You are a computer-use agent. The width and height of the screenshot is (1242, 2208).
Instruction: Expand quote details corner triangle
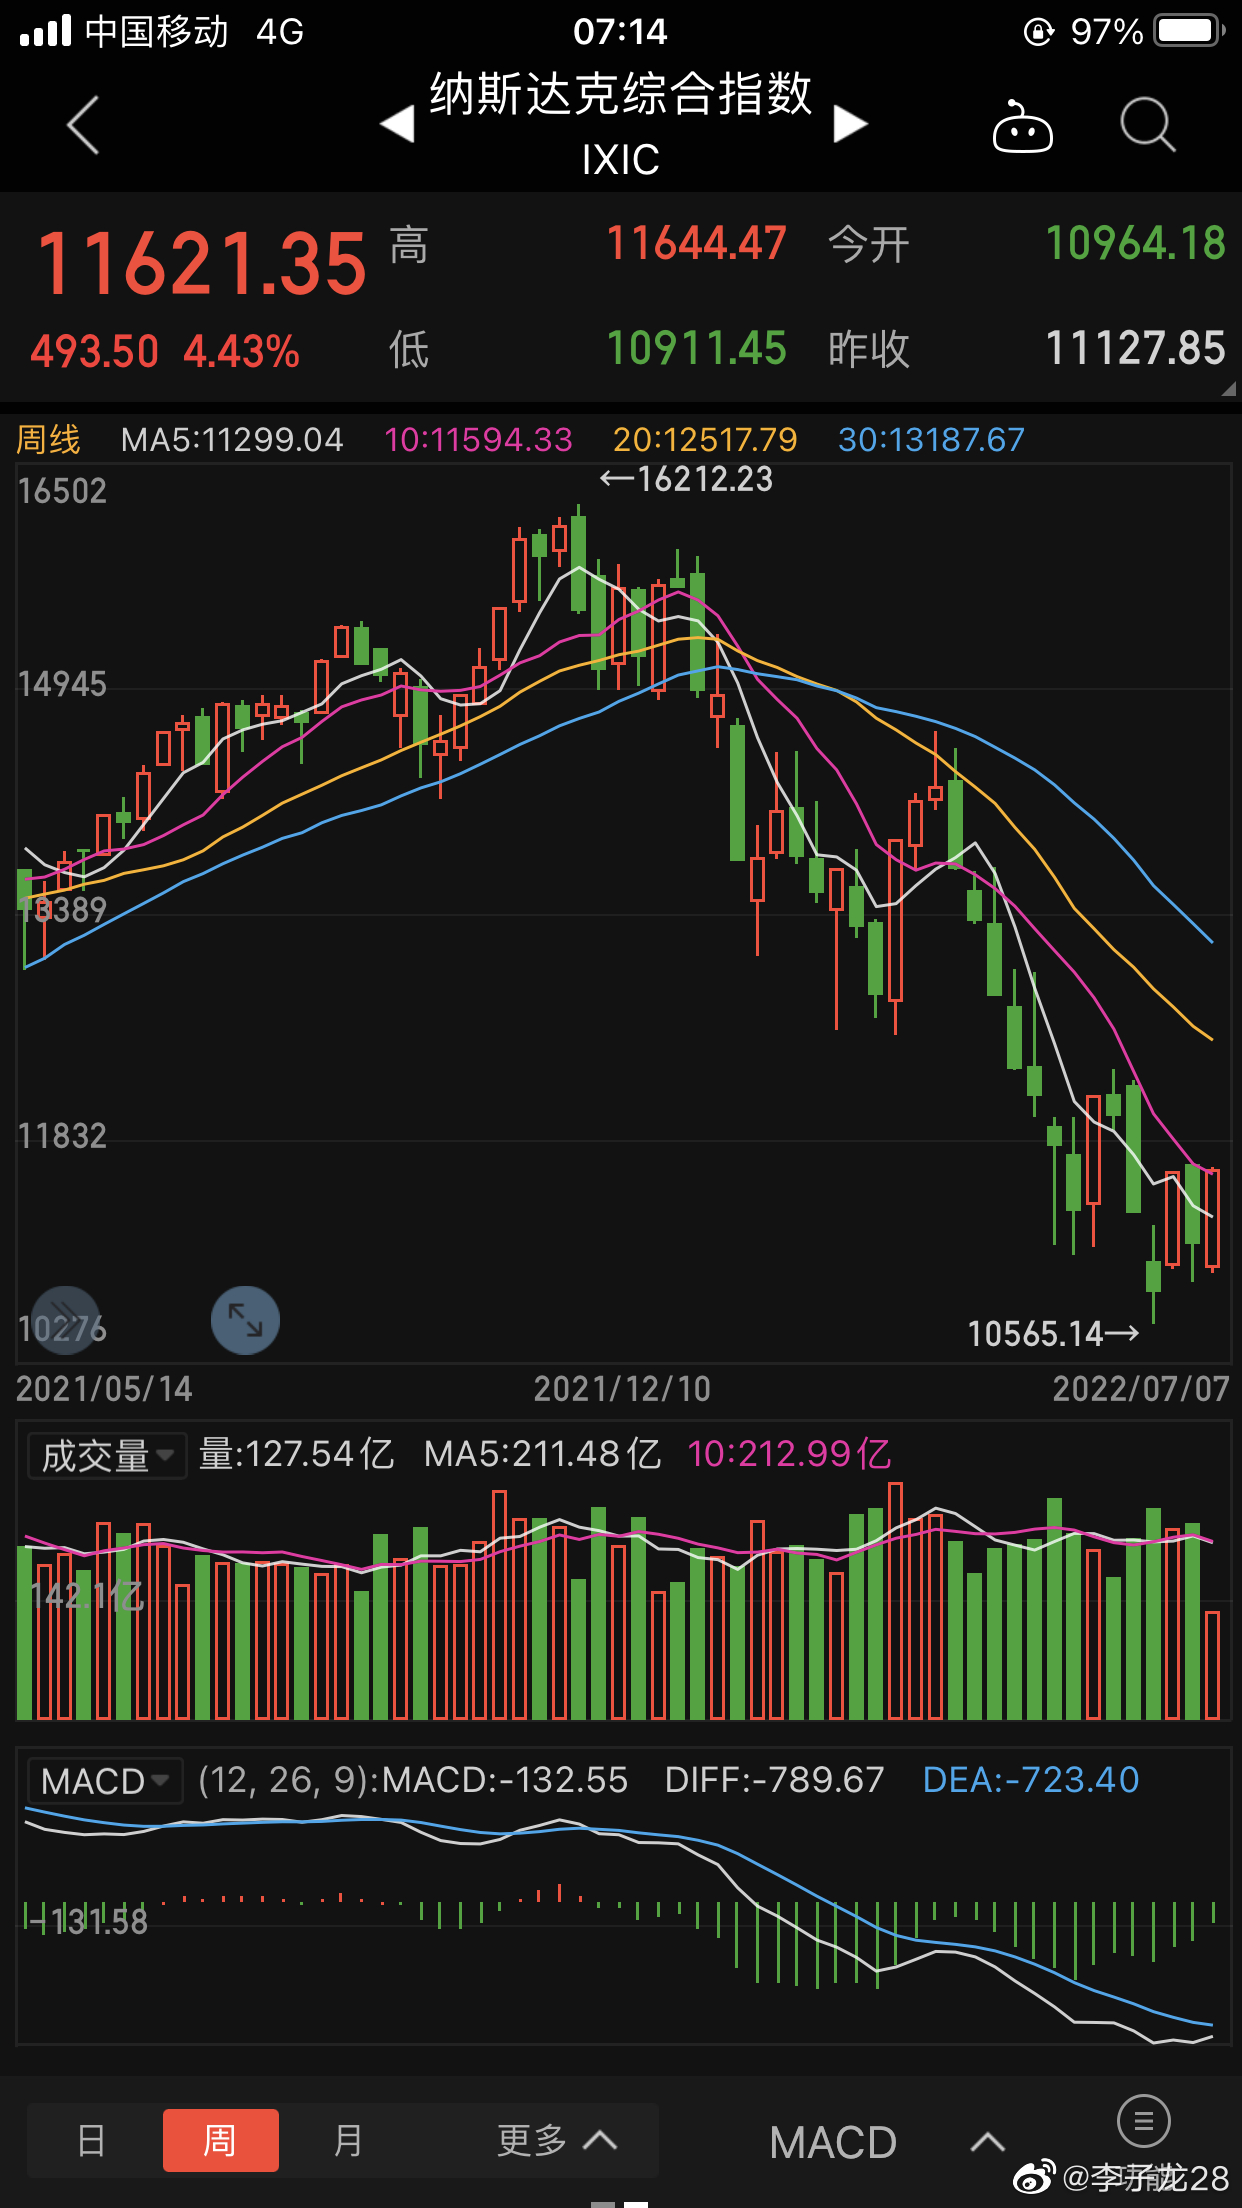(x=1229, y=389)
